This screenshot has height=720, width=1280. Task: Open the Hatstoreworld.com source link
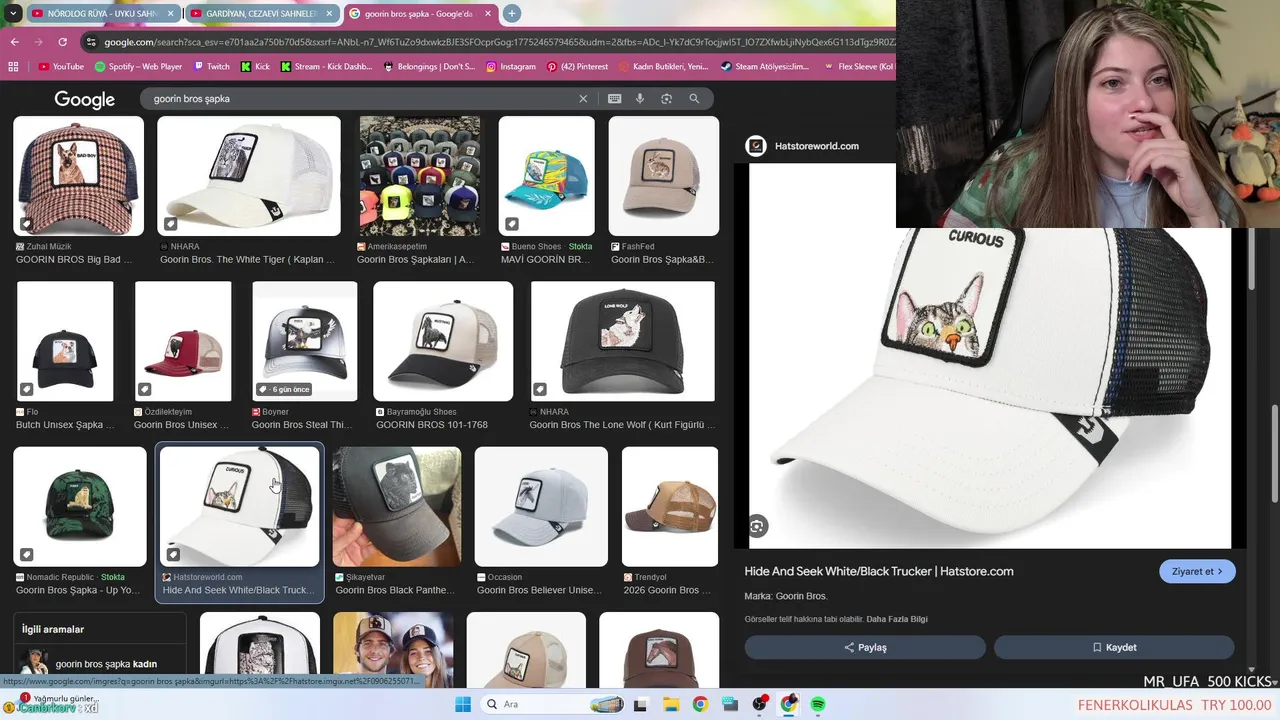(803, 146)
